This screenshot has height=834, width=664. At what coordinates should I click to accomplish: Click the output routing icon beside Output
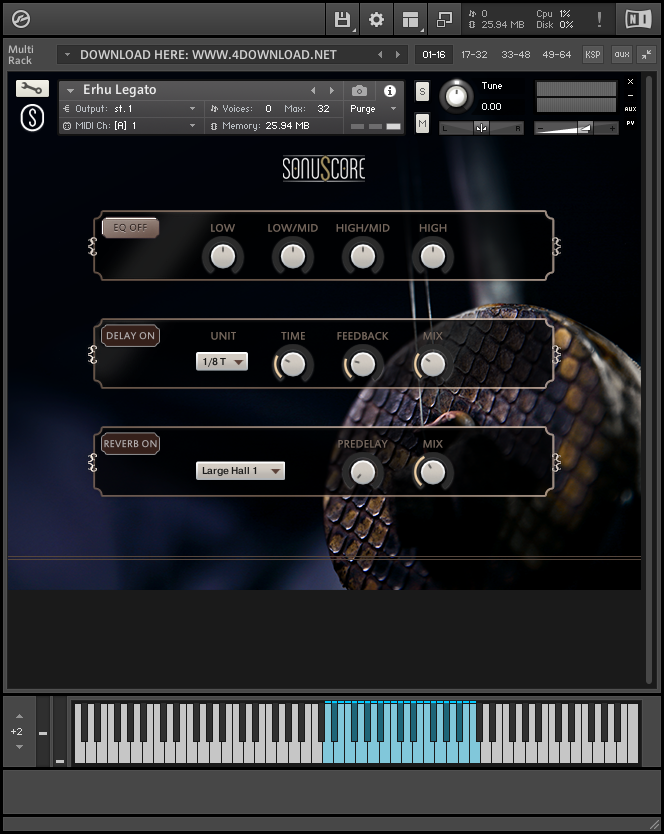pos(67,109)
